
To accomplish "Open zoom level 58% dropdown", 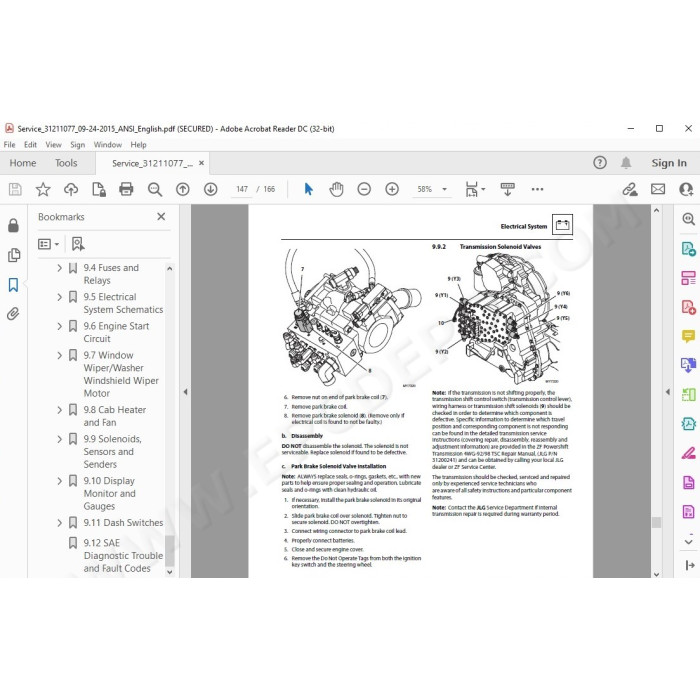I will click(x=444, y=189).
